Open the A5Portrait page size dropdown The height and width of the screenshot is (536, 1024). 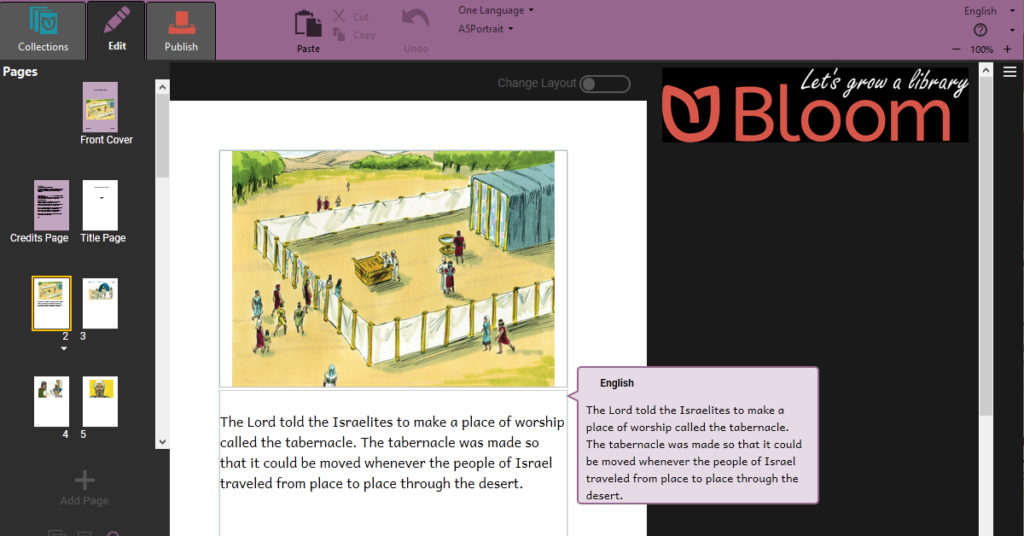coord(486,29)
